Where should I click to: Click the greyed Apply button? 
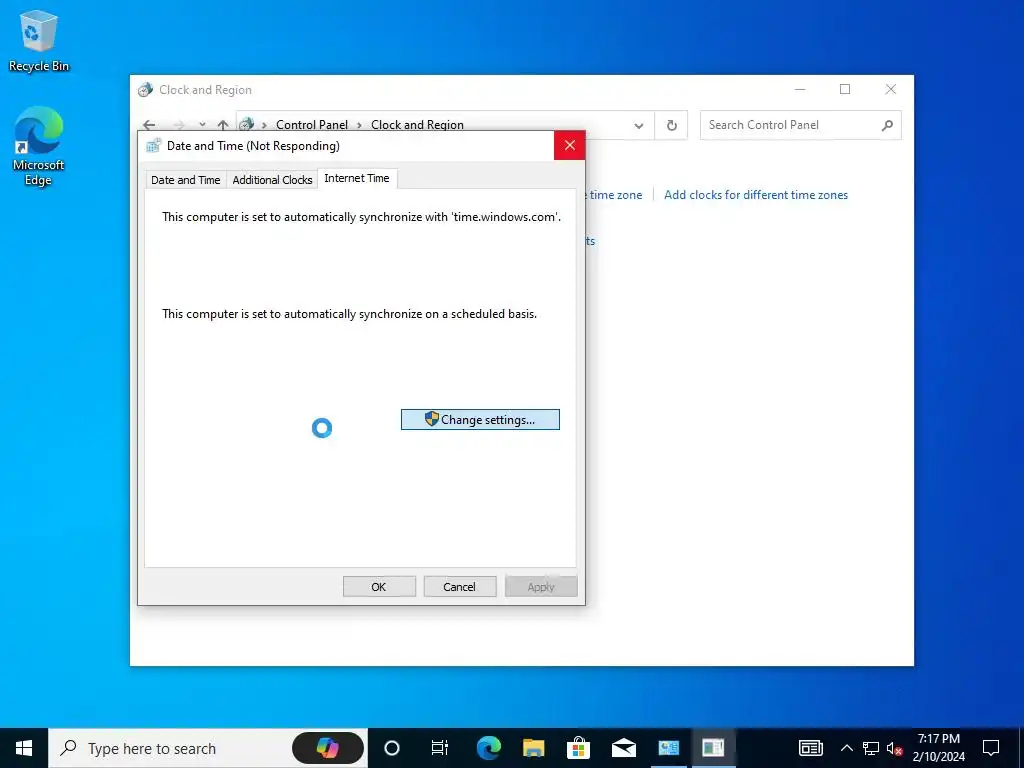tap(541, 586)
